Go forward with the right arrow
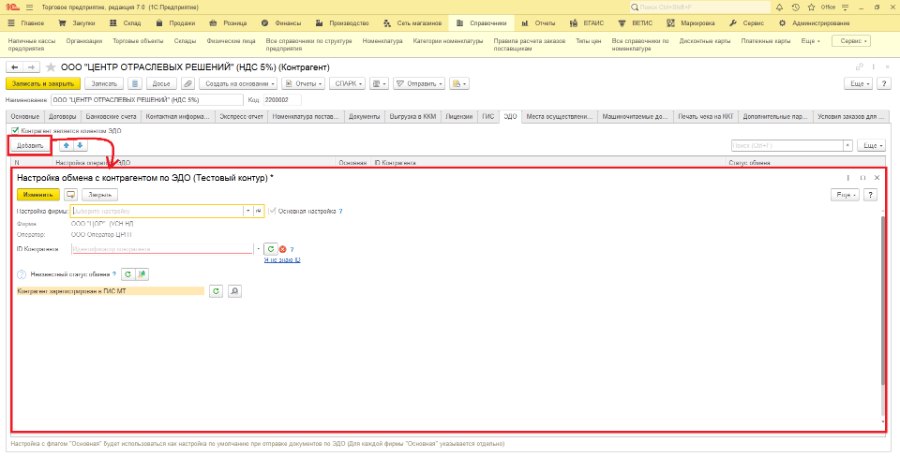This screenshot has height=457, width=900. [32, 68]
